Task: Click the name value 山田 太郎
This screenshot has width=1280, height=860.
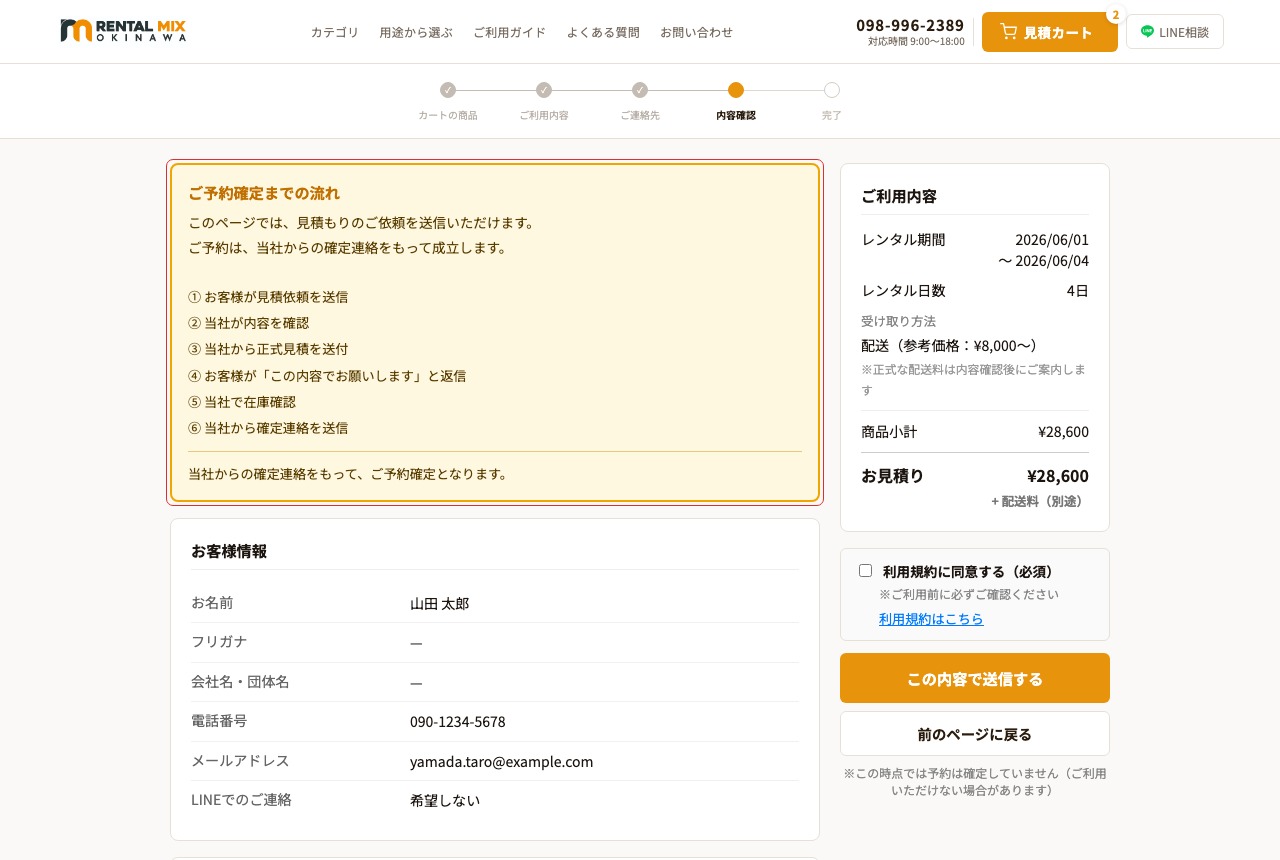Action: click(x=439, y=603)
